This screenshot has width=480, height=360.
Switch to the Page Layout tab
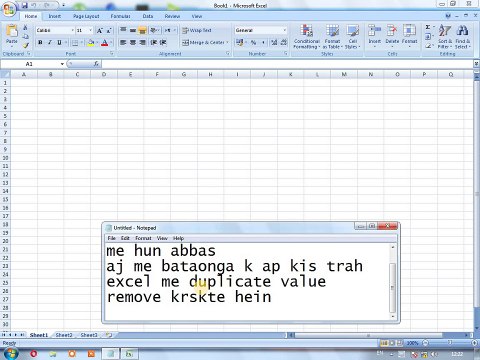(86, 16)
